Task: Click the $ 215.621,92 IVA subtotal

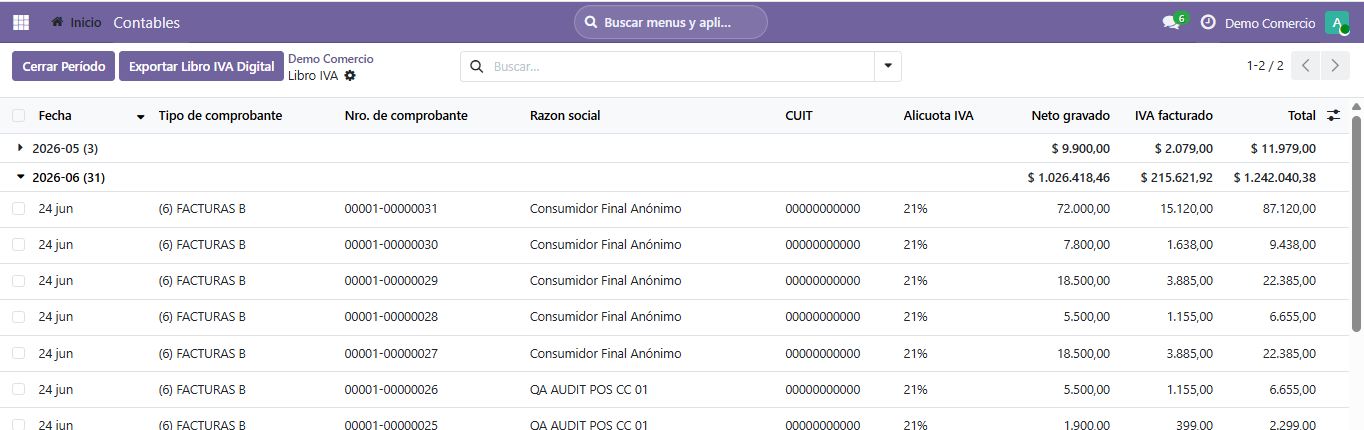Action: [x=1176, y=178]
